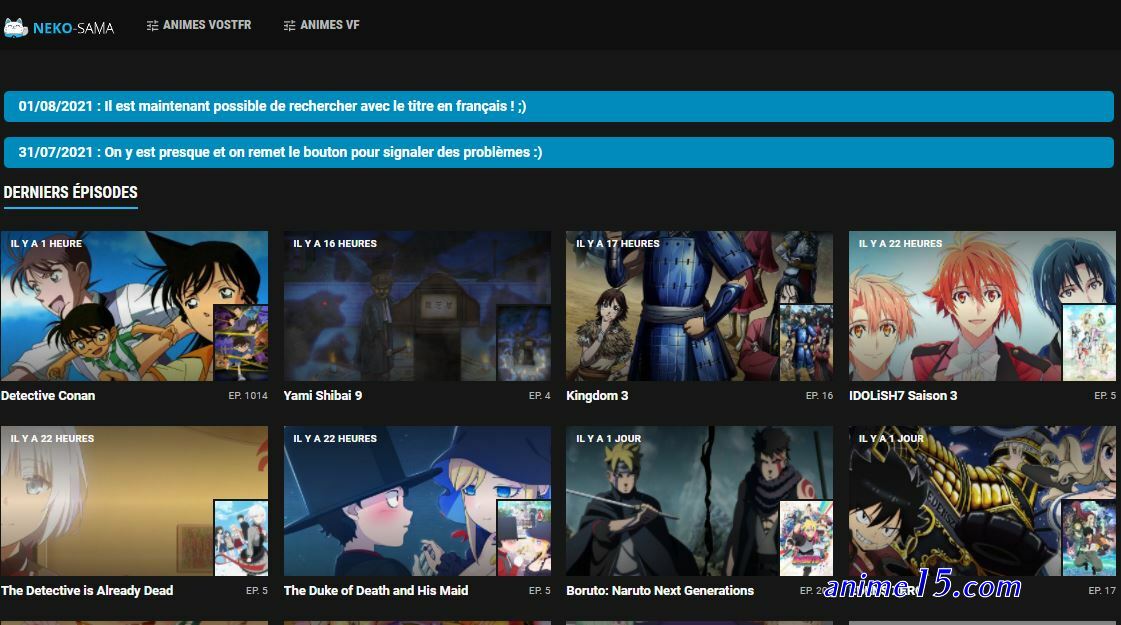Click Boruto: Naruto Next Generations title

pos(660,591)
